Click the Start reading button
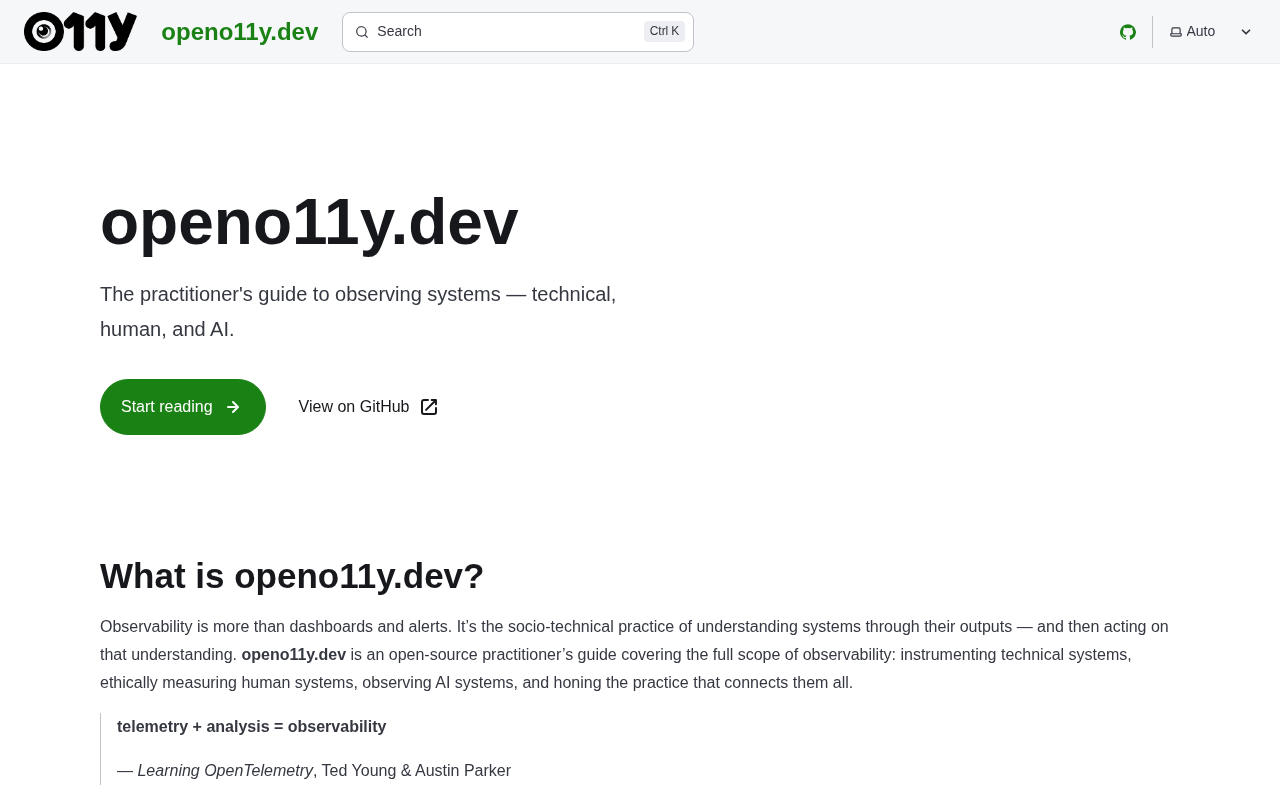This screenshot has height=800, width=1280. pyautogui.click(x=183, y=407)
